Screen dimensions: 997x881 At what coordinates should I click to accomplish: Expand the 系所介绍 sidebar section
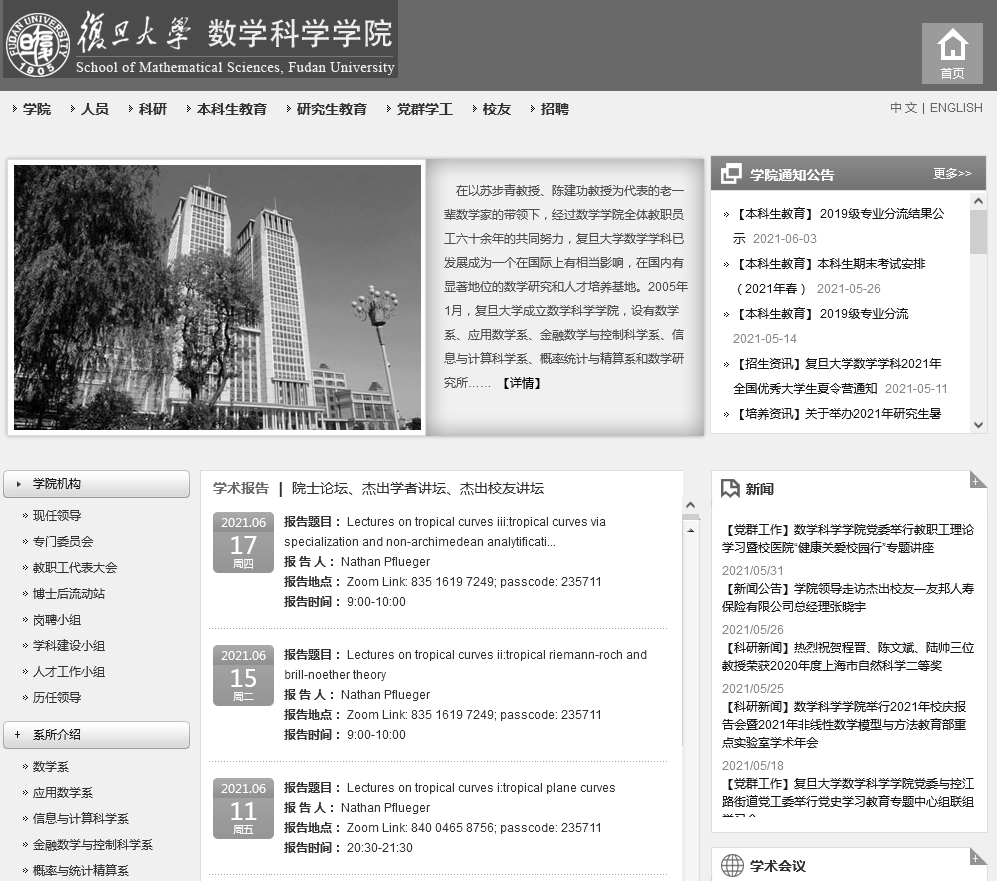coord(97,735)
